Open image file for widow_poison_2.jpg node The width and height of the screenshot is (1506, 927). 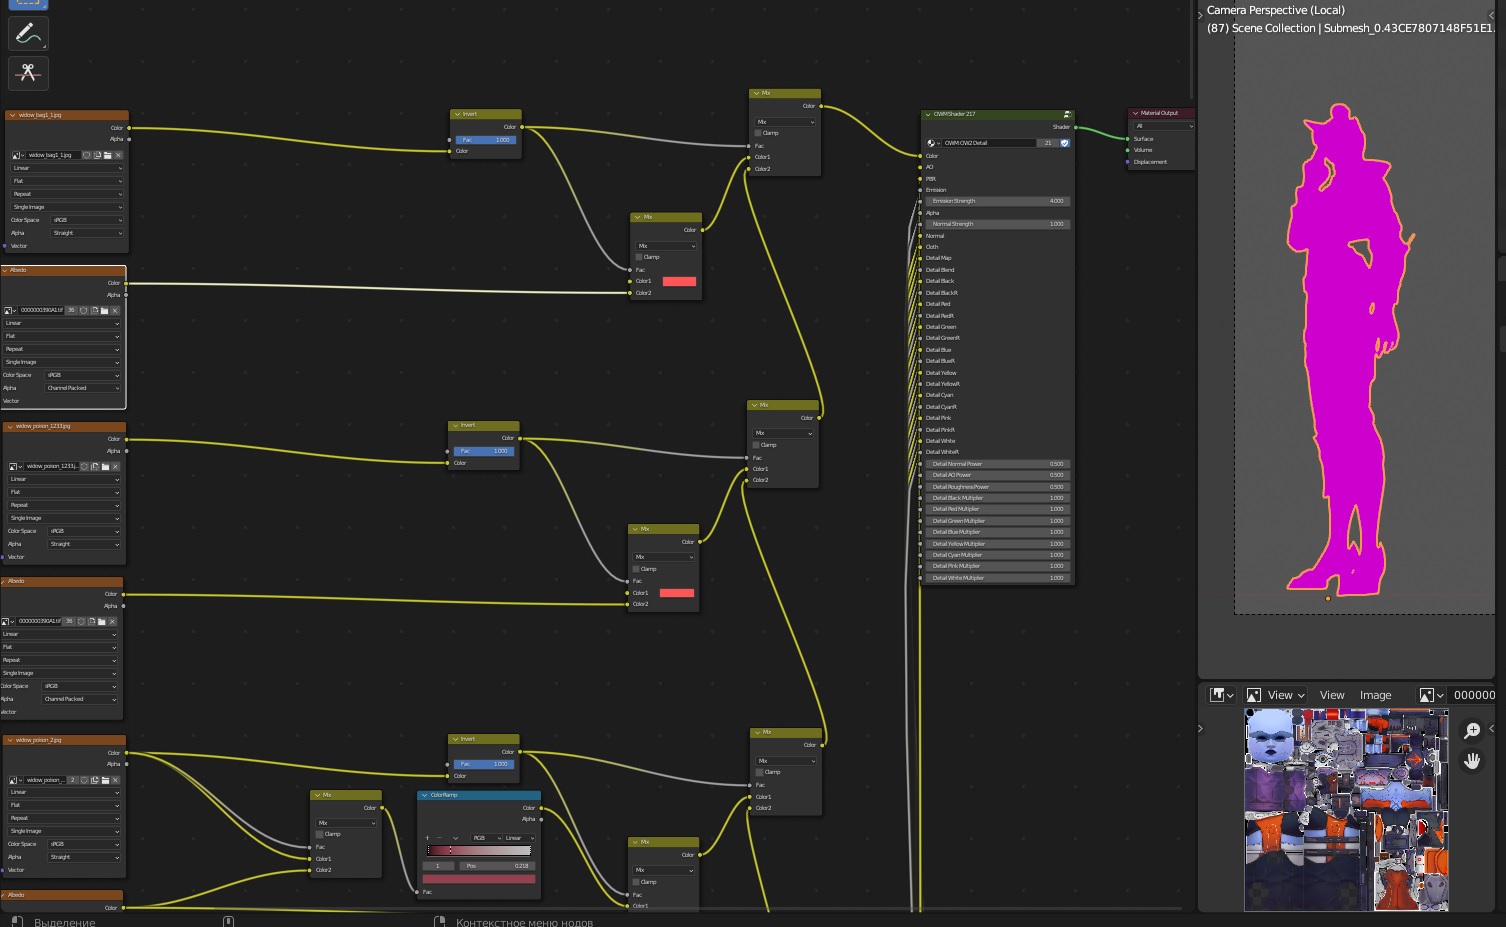tap(105, 780)
